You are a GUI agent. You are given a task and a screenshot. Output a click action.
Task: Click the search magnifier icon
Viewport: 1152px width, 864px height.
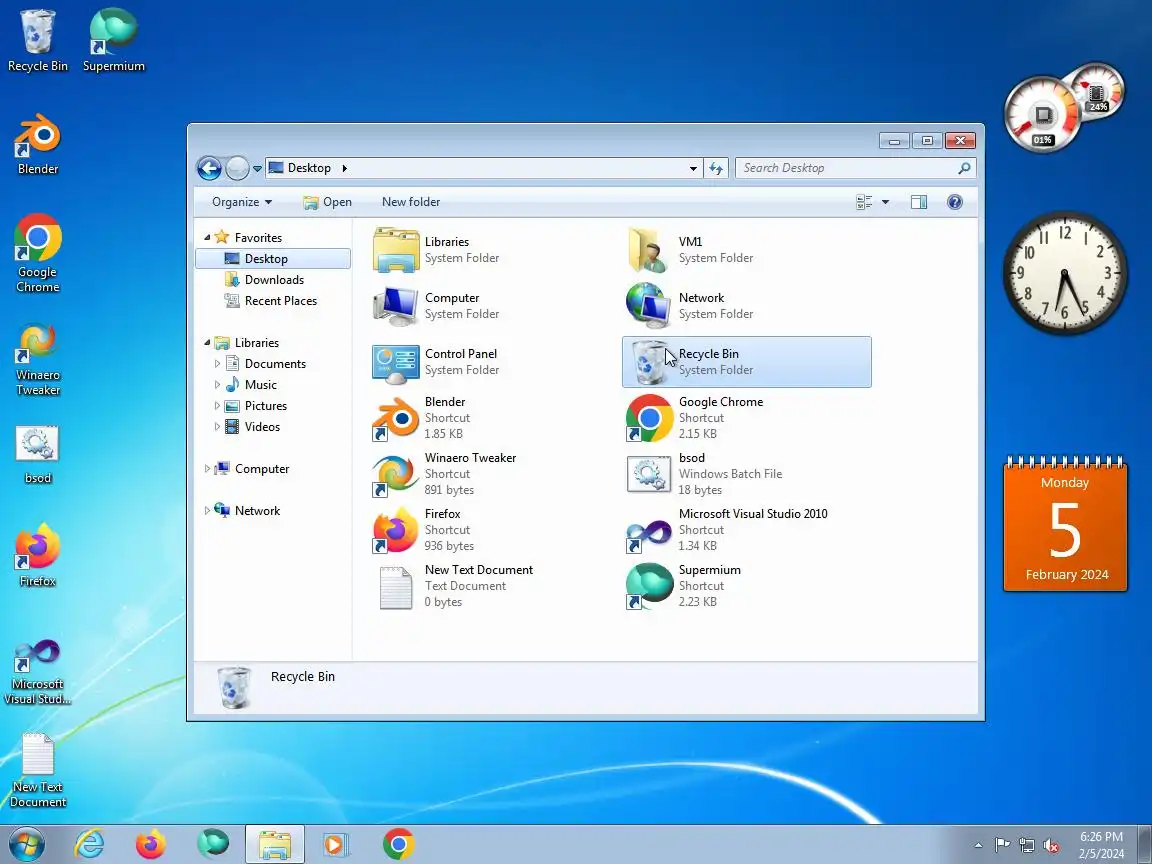tap(964, 168)
